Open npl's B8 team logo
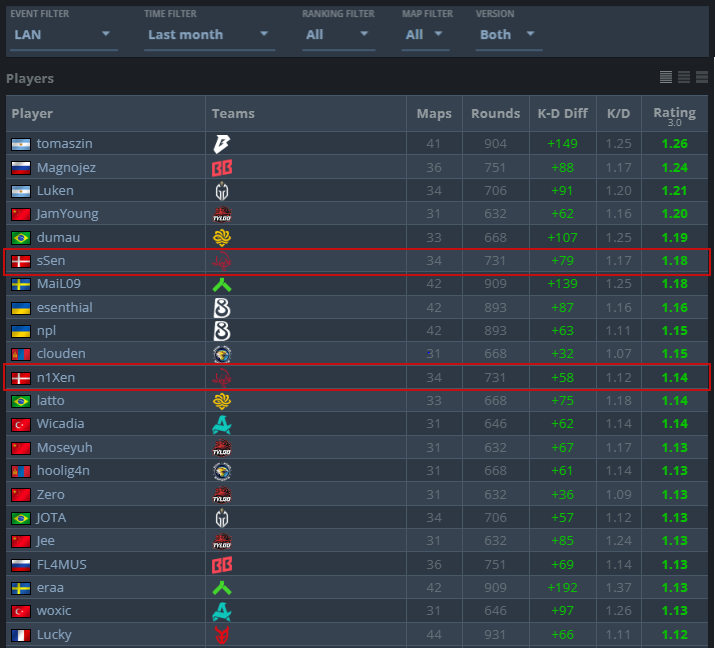 click(x=222, y=331)
